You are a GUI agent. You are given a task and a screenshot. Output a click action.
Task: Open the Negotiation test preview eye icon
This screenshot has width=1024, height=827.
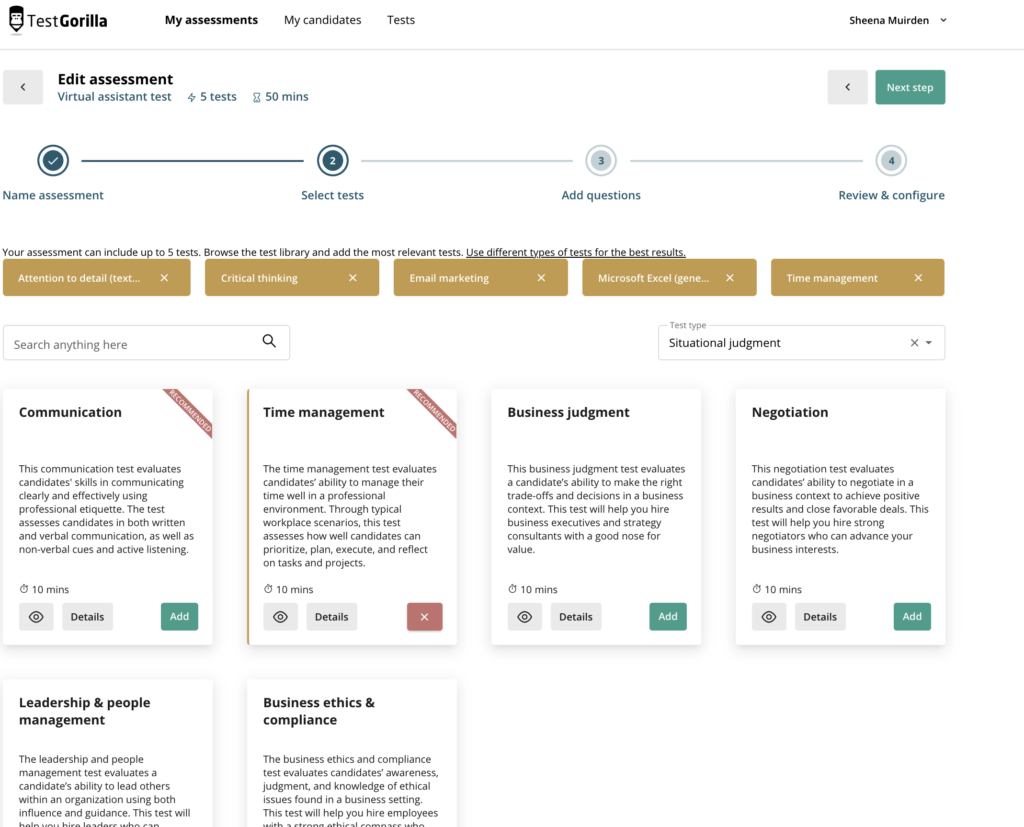(768, 616)
